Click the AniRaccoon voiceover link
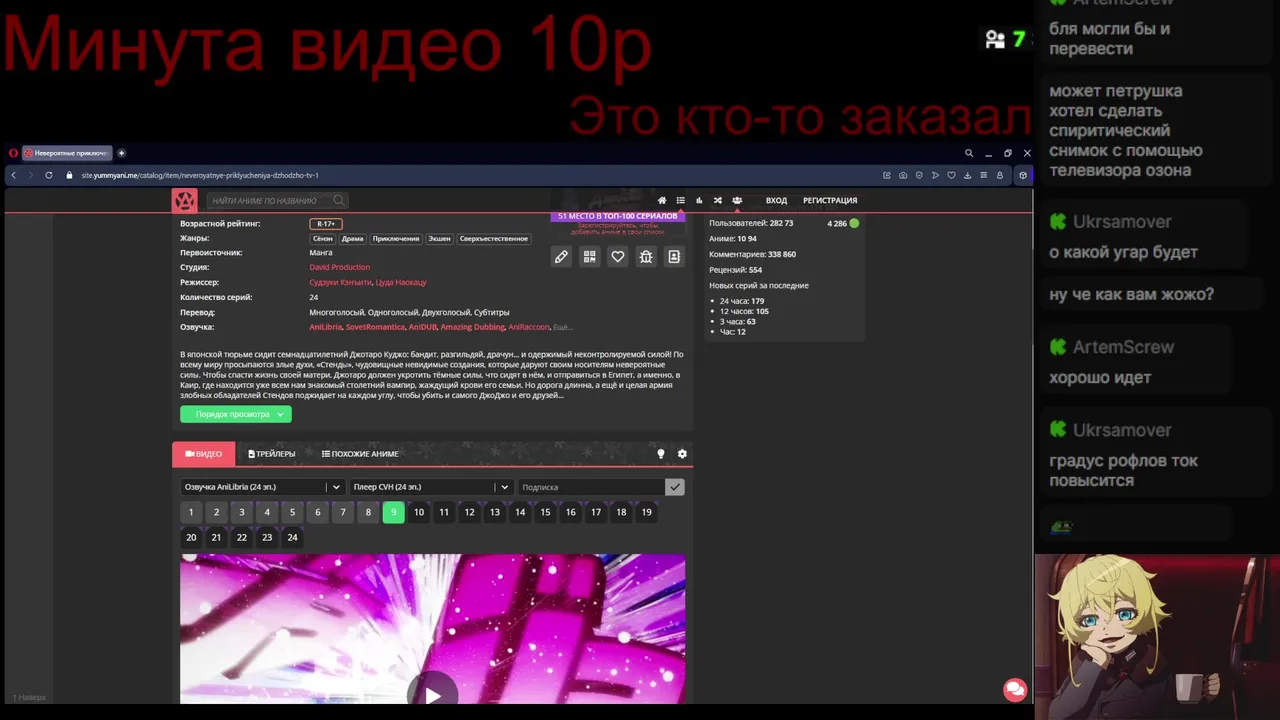 click(528, 327)
